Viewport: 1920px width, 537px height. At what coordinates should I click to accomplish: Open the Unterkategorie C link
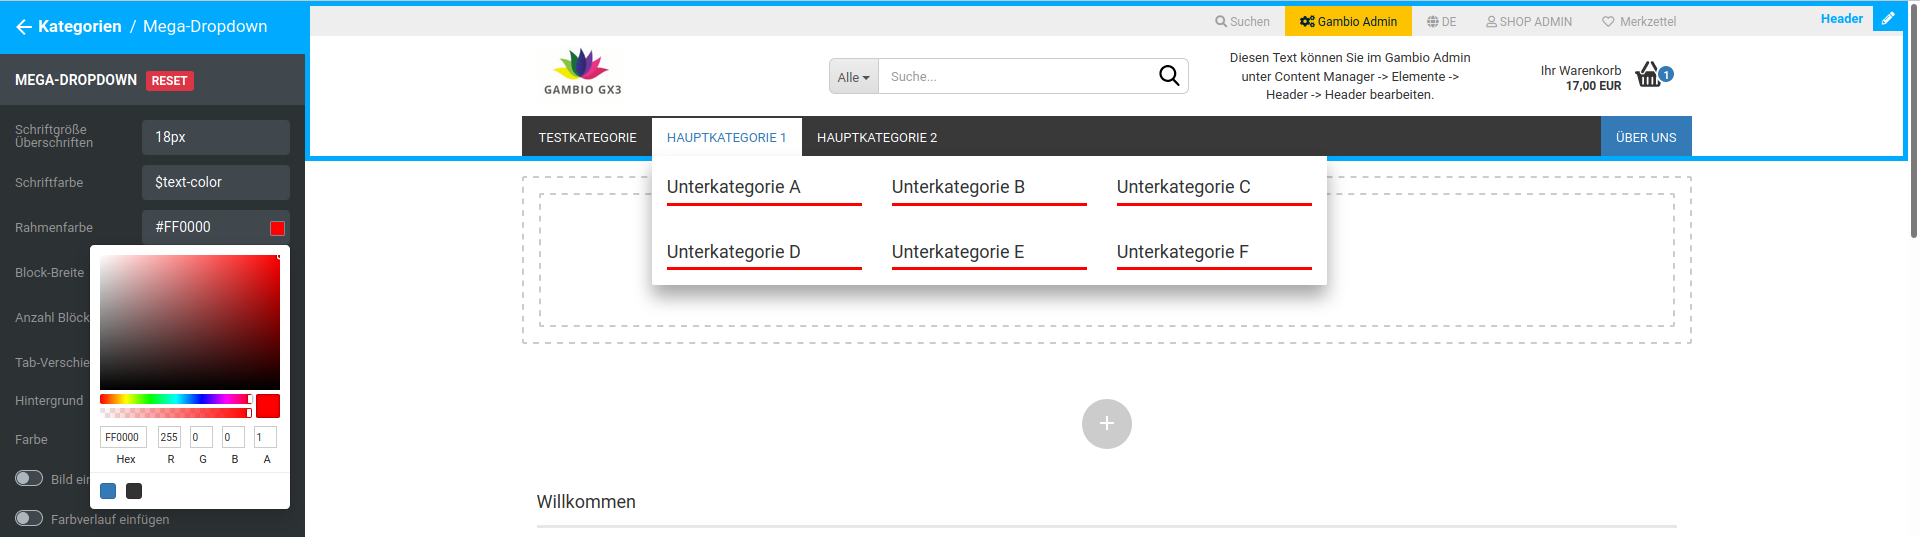tap(1183, 187)
